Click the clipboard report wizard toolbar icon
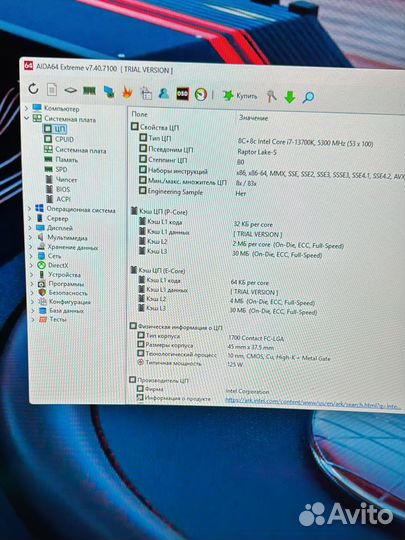The width and height of the screenshot is (405, 540). [146, 93]
